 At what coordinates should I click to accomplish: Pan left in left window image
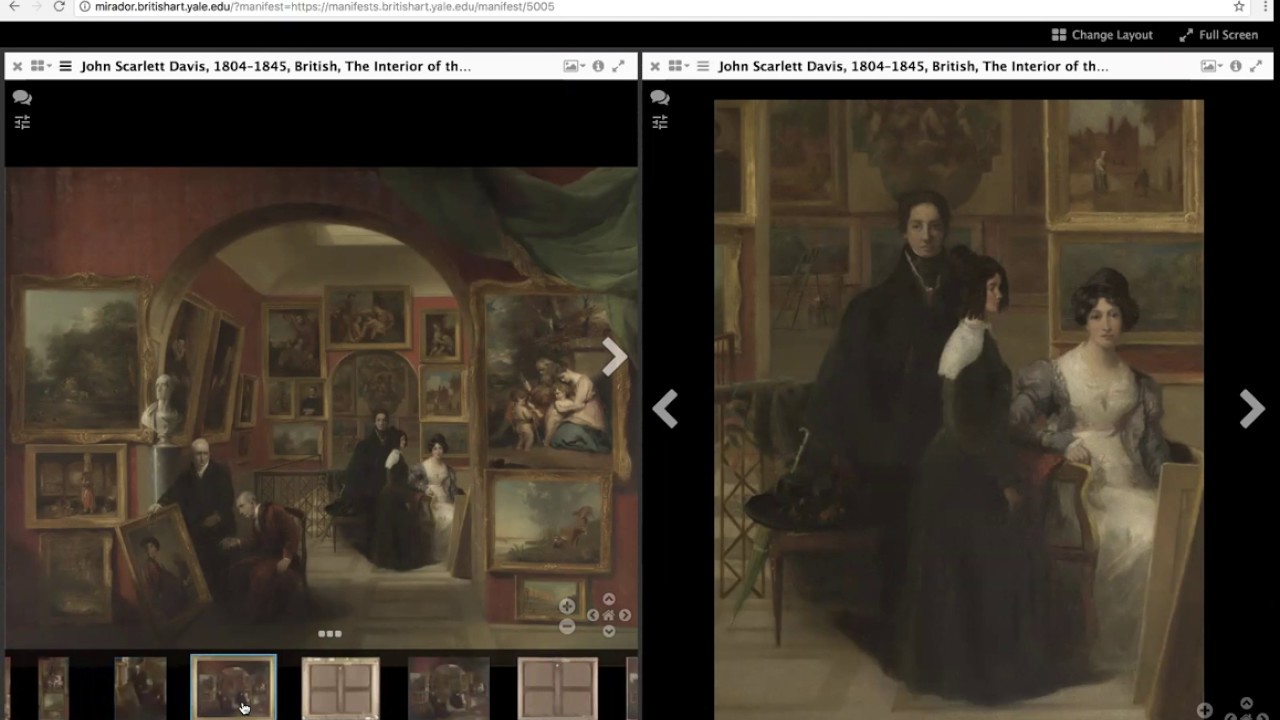[592, 615]
